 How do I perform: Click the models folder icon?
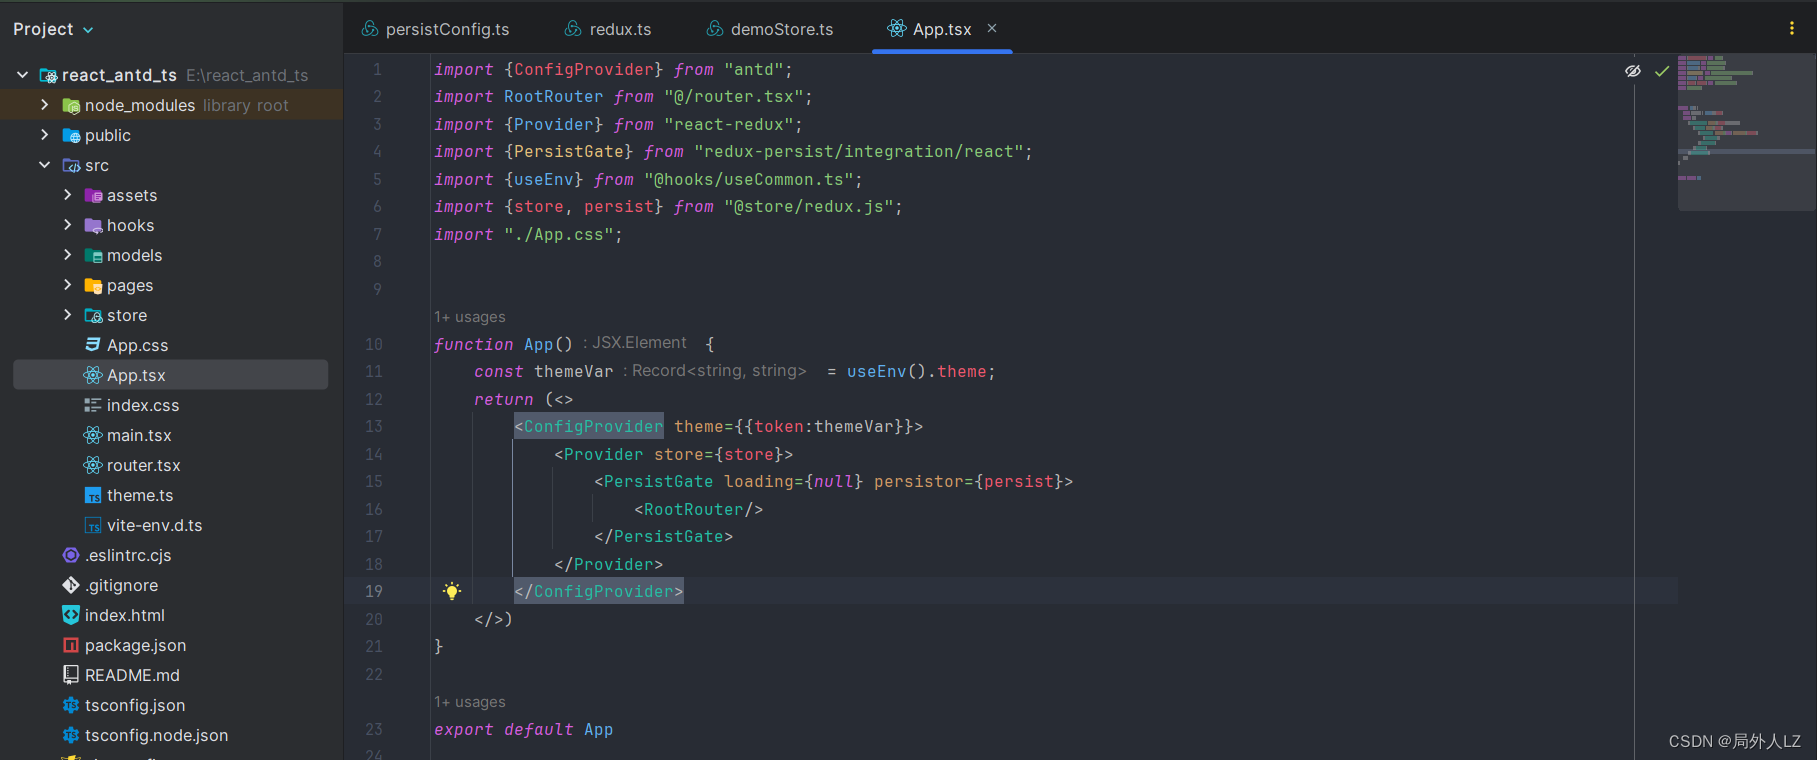(x=93, y=255)
